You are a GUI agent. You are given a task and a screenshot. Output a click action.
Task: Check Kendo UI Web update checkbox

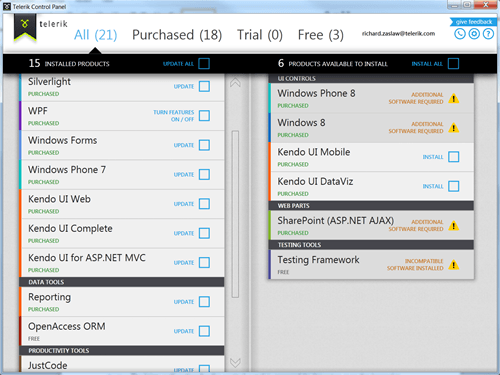point(204,204)
